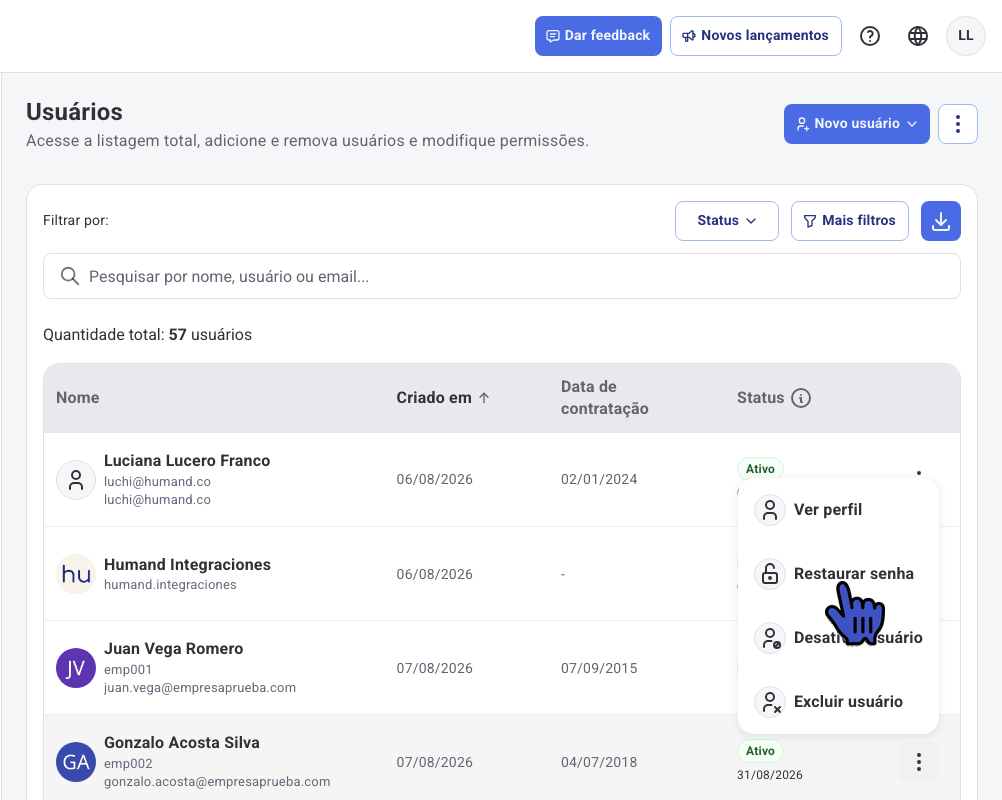Click the Nome column header
The image size is (1002, 800).
click(x=78, y=397)
